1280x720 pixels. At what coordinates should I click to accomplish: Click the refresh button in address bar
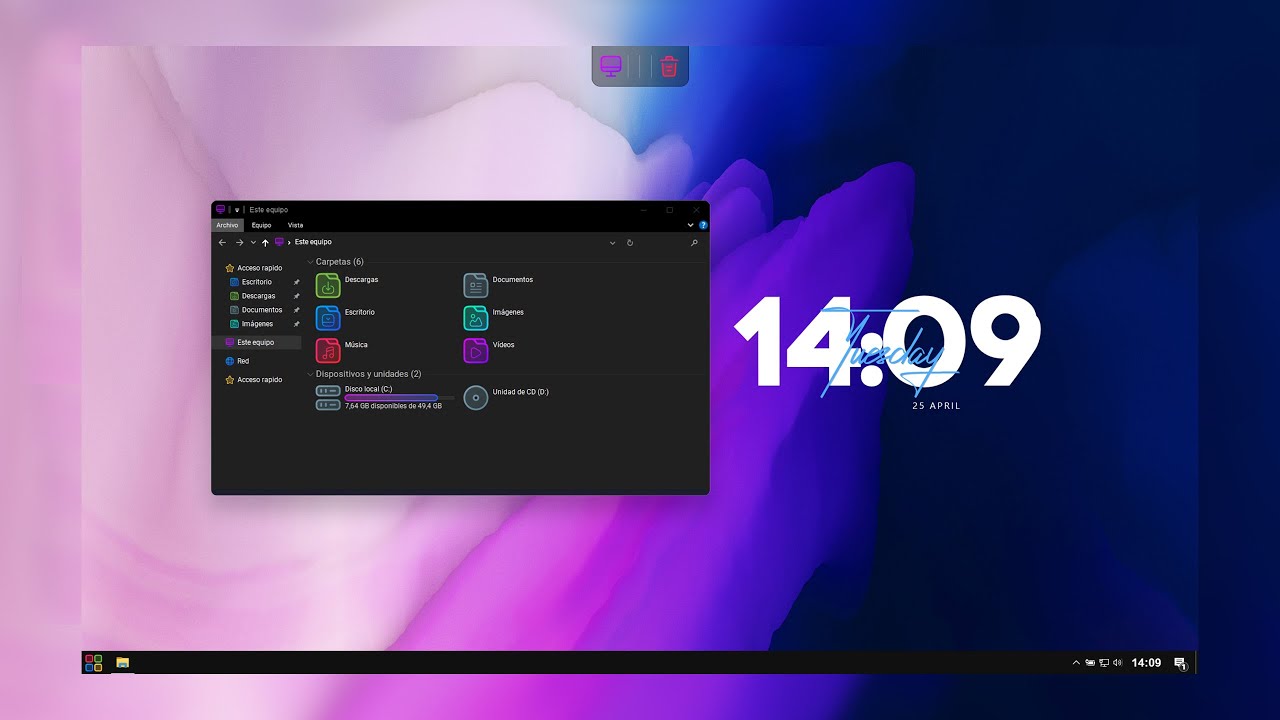pyautogui.click(x=630, y=243)
